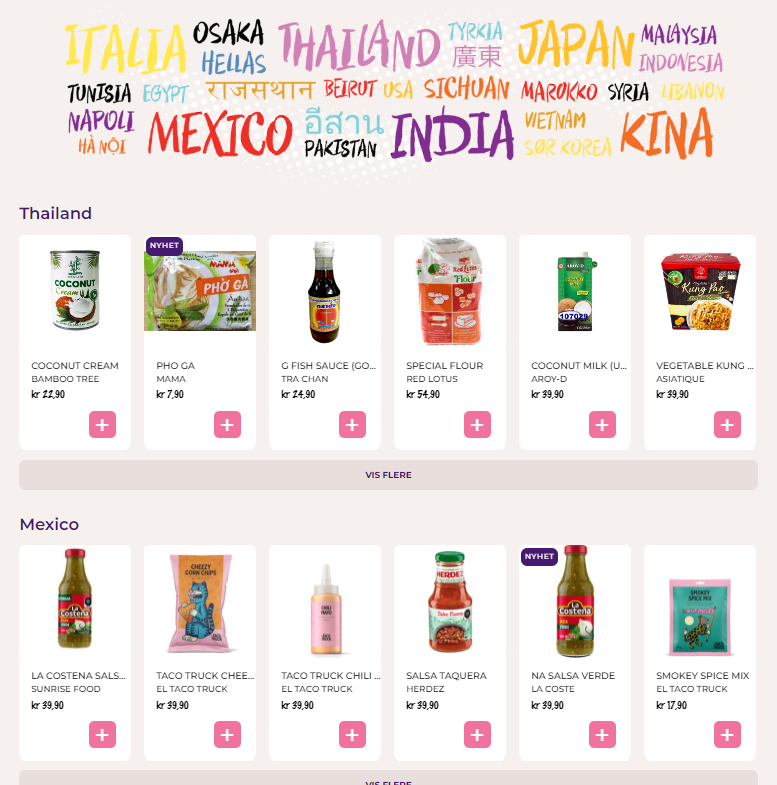Add Vegetable Kung Pao Asiatique to cart
The width and height of the screenshot is (777, 785).
pos(727,425)
